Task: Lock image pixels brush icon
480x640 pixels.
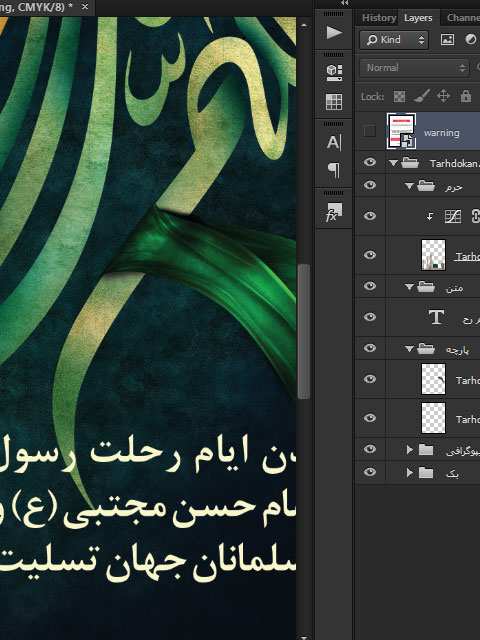Action: [x=422, y=96]
